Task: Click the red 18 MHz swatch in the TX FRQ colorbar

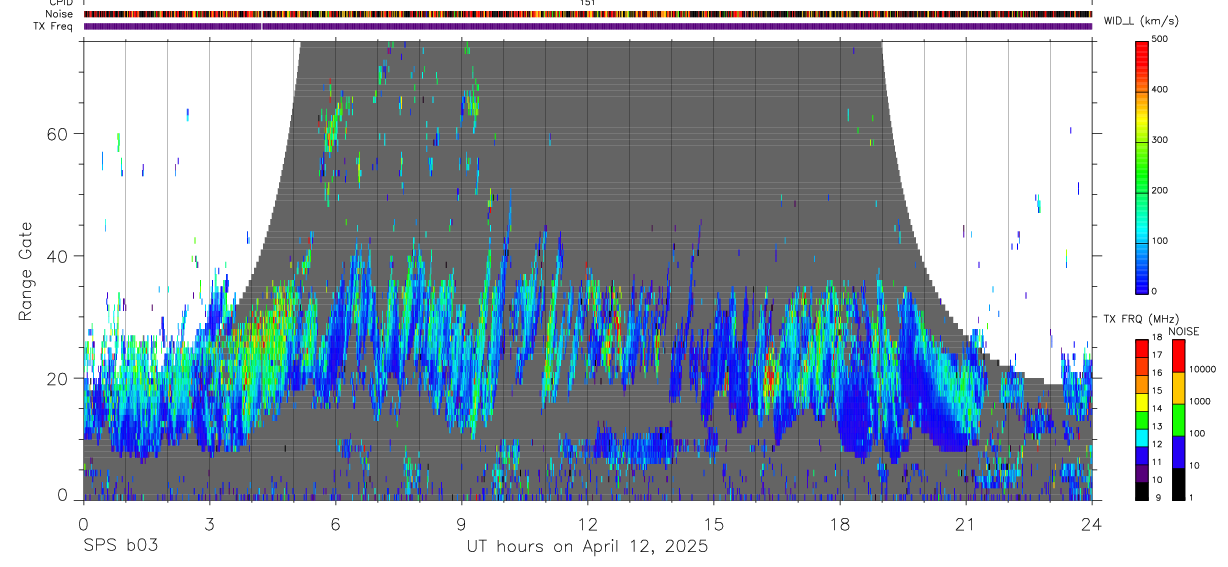Action: [x=1140, y=346]
